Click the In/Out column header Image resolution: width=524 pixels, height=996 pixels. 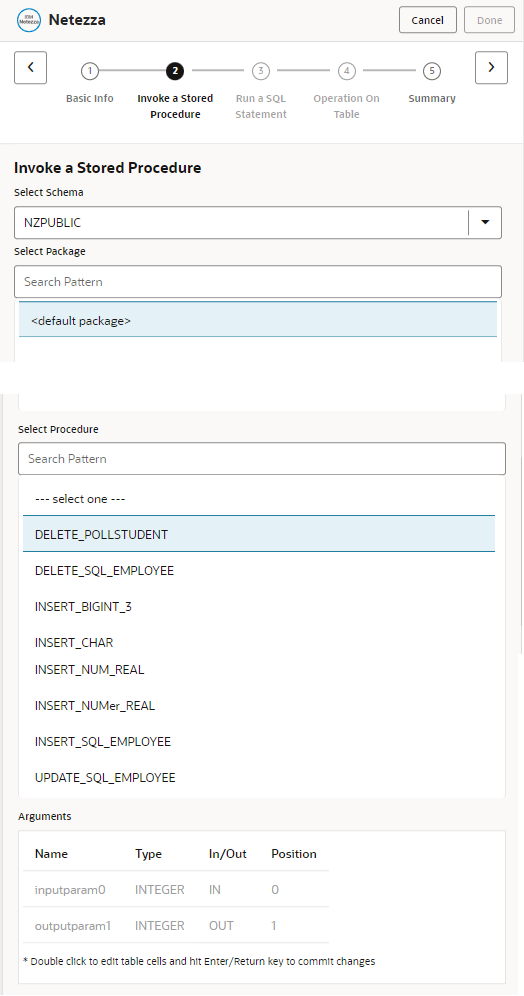(x=227, y=854)
